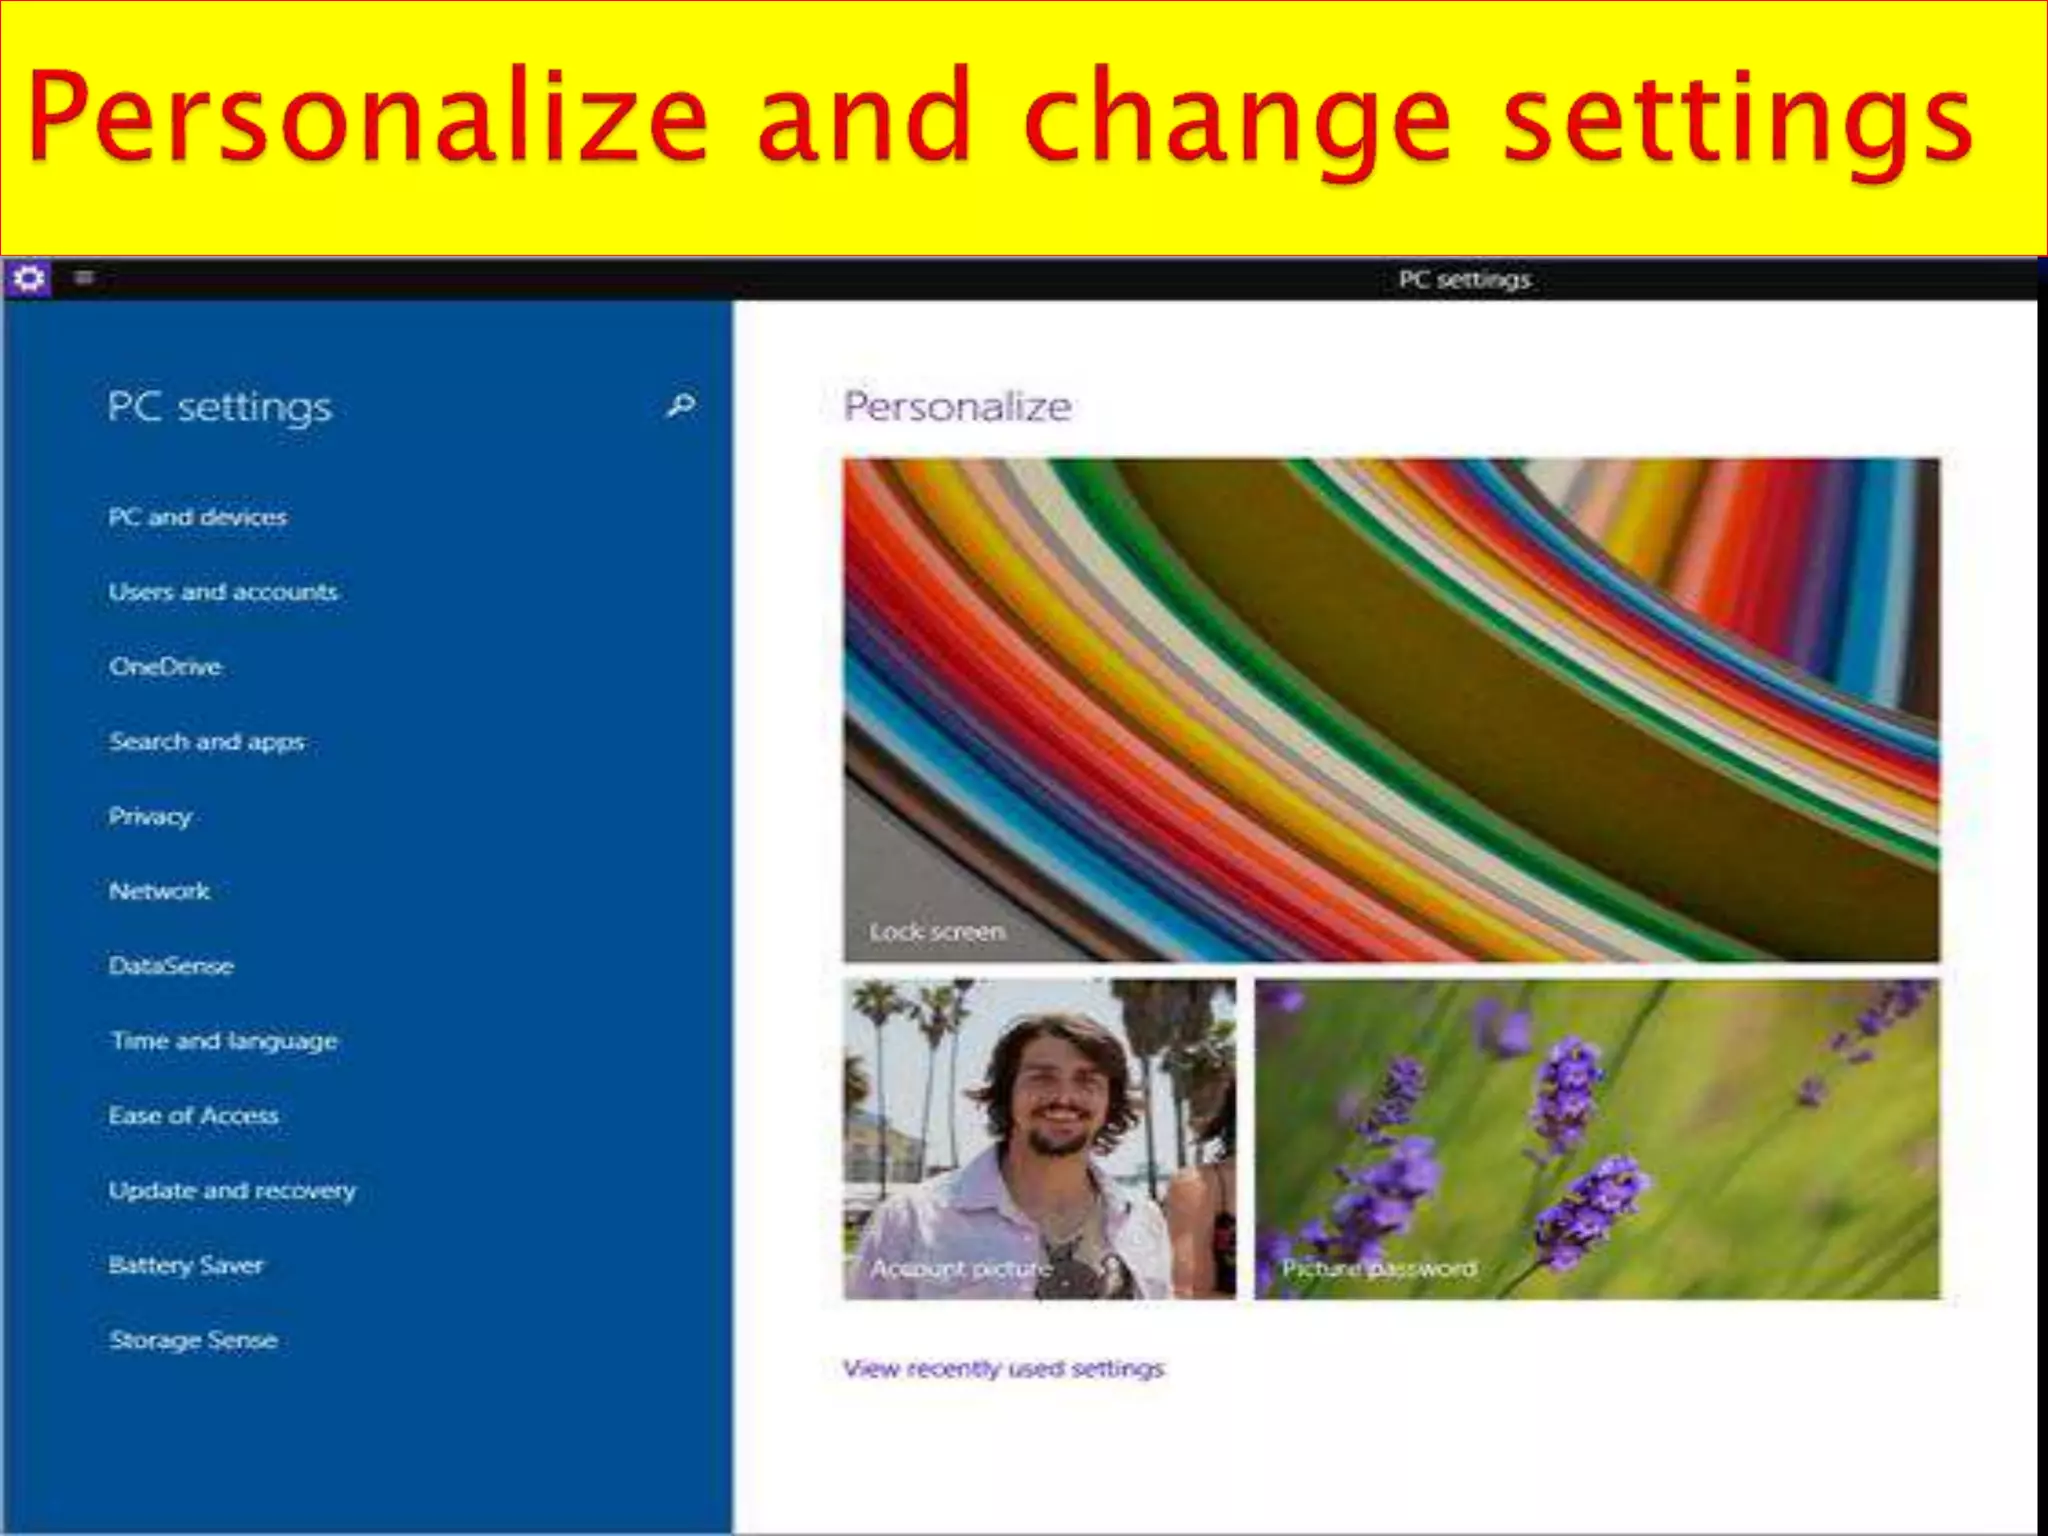Viewport: 2048px width, 1536px height.
Task: Click the PC settings sidebar heading
Action: click(x=220, y=407)
